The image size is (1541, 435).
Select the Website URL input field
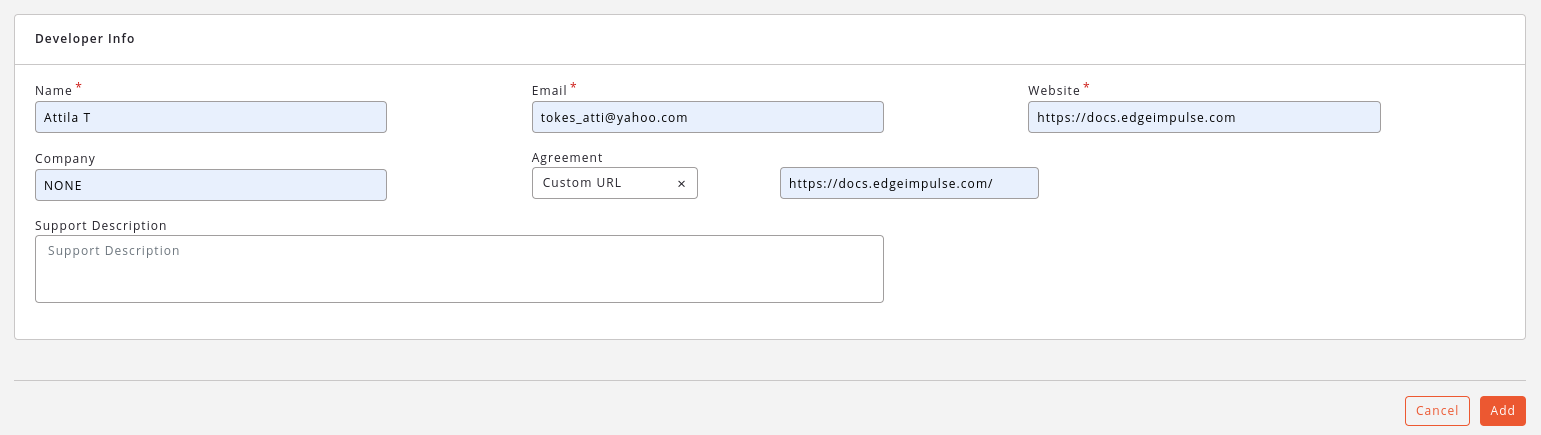(x=1204, y=117)
